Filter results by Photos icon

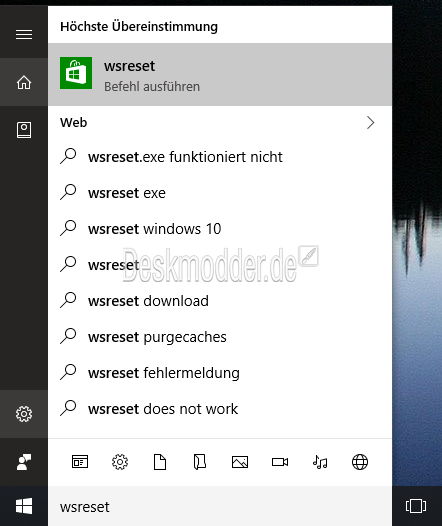[240, 462]
